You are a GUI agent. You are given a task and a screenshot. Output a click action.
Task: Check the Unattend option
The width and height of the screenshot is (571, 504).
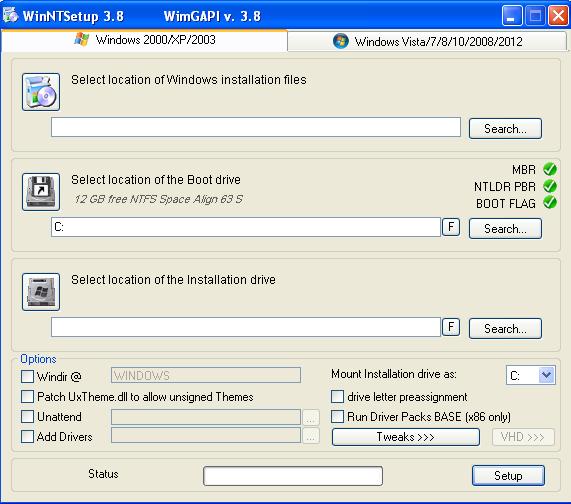click(x=27, y=417)
